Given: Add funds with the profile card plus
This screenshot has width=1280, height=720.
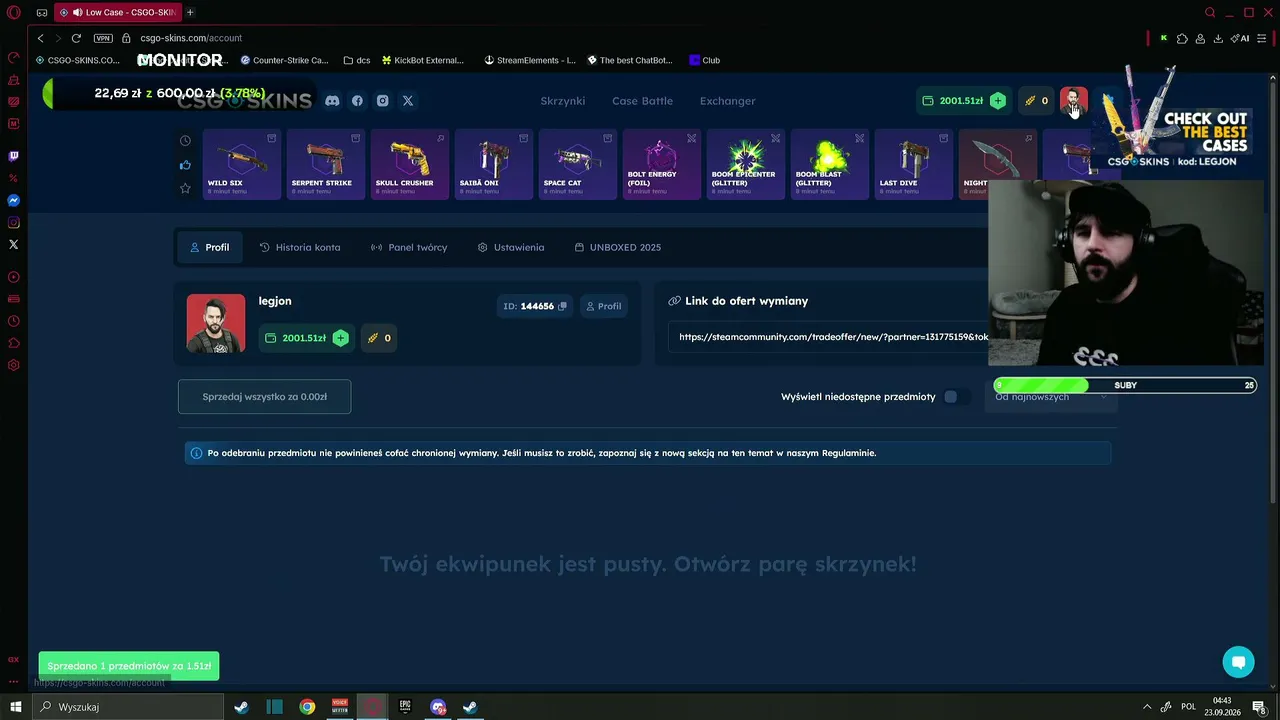Looking at the screenshot, I should (340, 338).
